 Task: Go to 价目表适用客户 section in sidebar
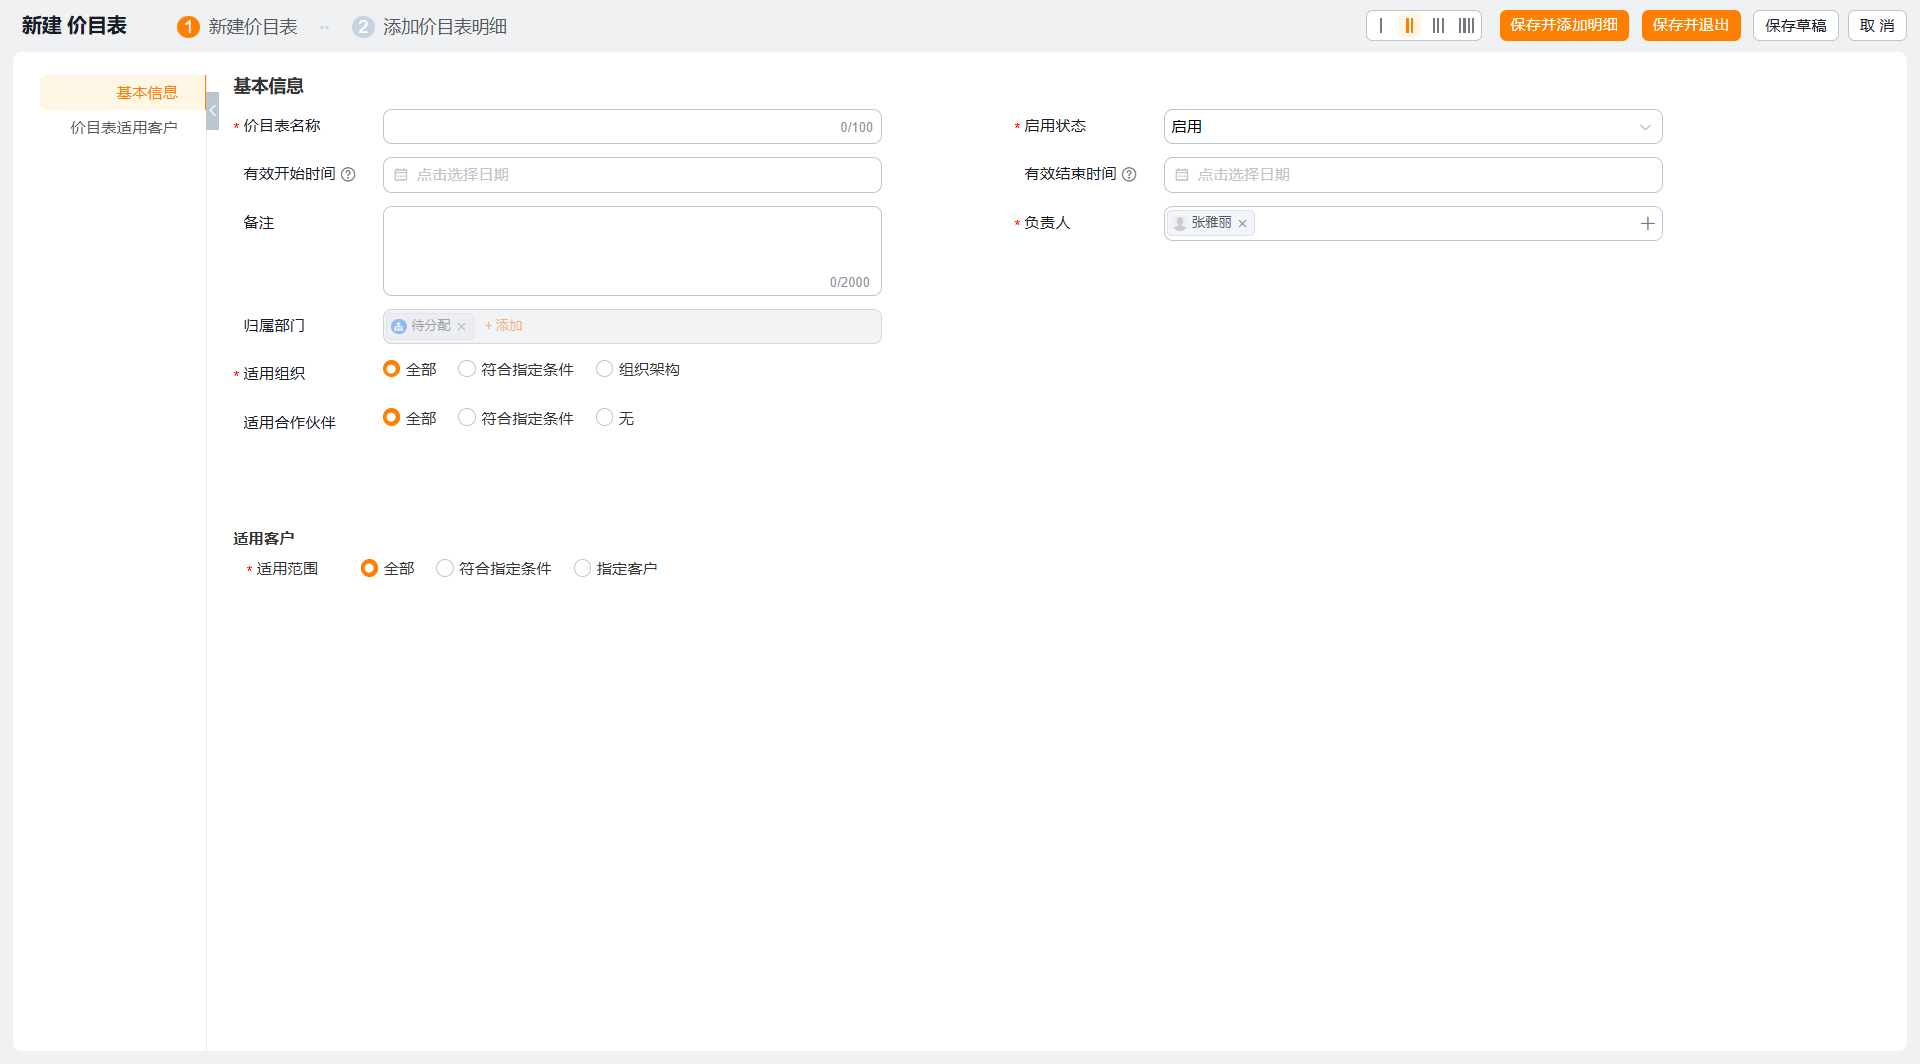click(x=123, y=128)
